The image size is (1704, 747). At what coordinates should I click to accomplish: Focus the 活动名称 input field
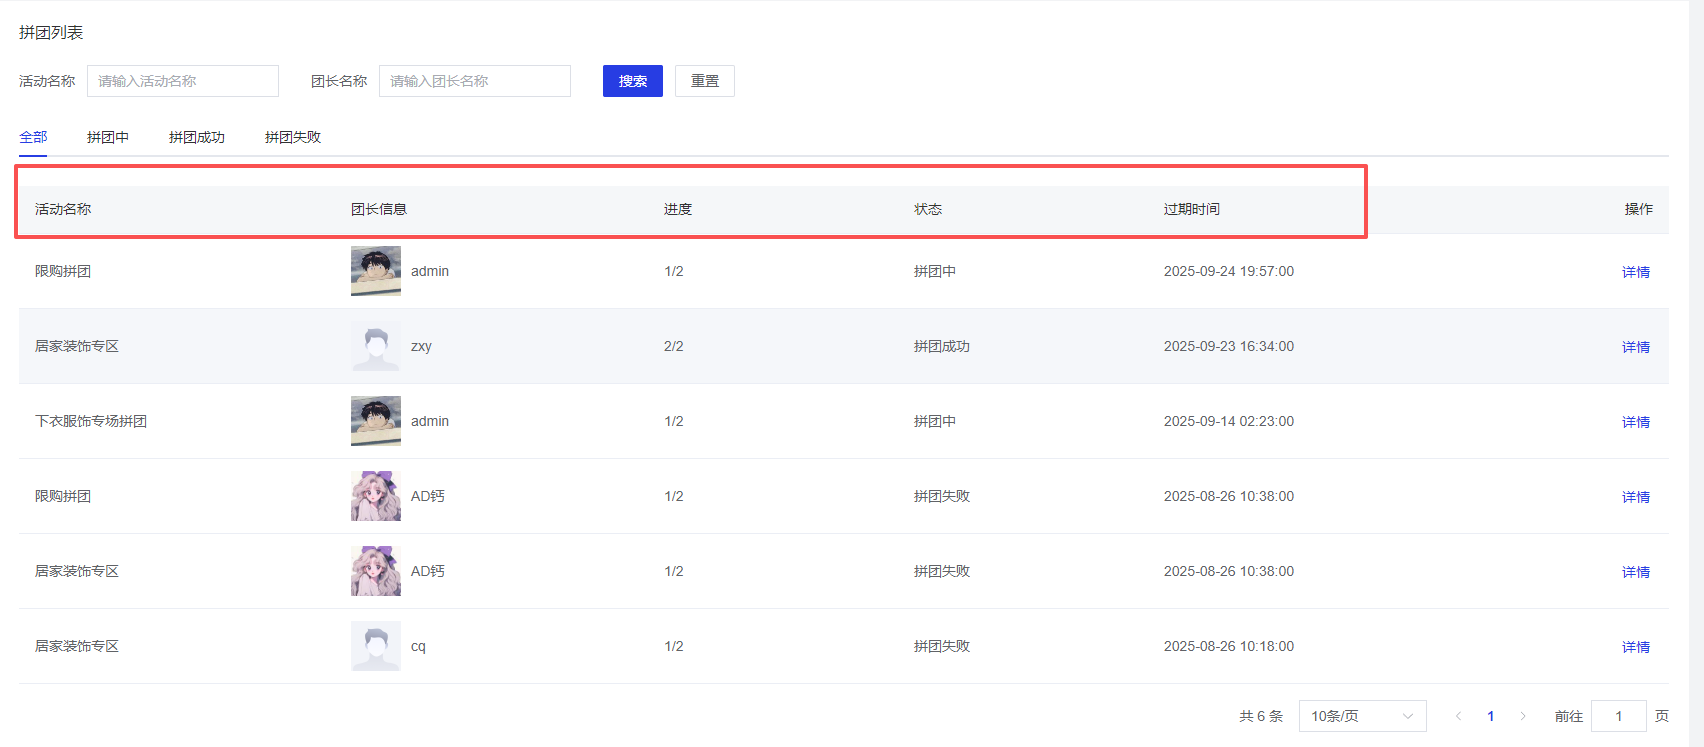tap(183, 81)
